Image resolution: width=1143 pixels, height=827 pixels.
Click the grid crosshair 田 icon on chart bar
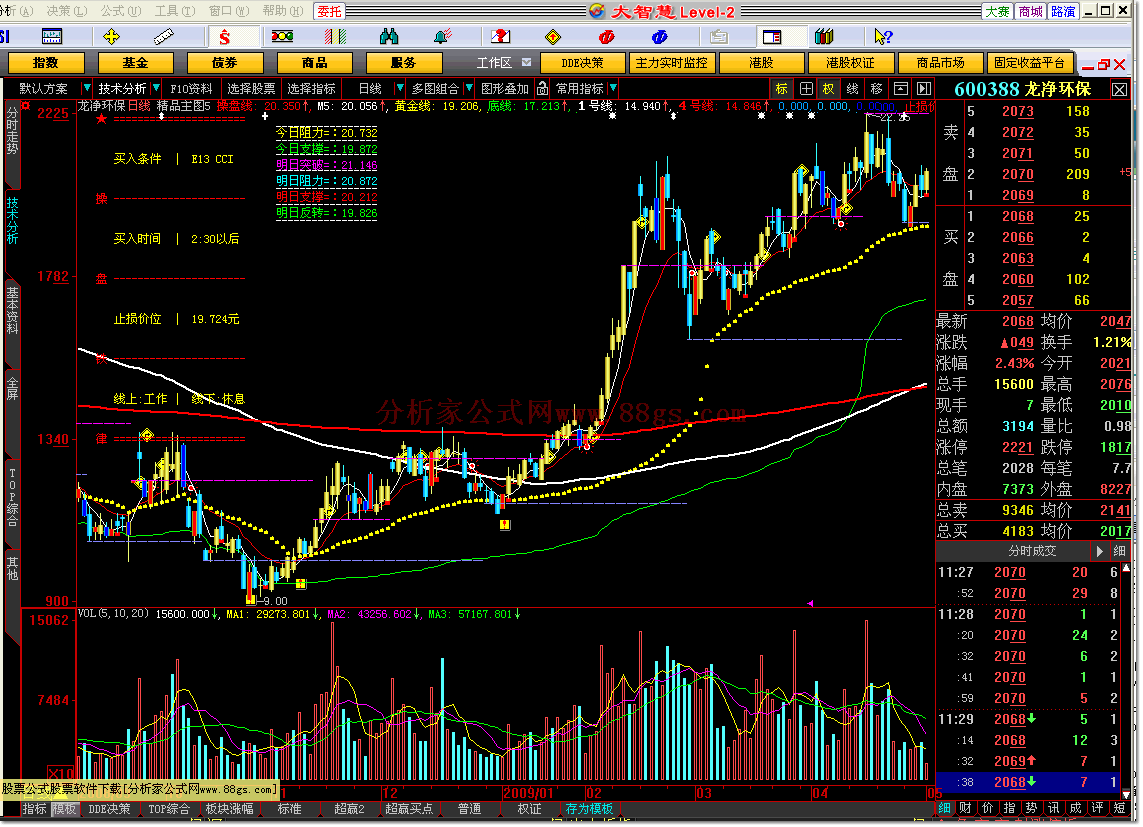[x=806, y=89]
